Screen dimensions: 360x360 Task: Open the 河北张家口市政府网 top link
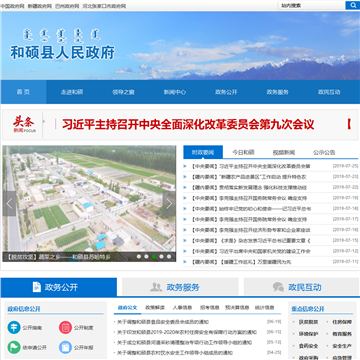point(104,6)
